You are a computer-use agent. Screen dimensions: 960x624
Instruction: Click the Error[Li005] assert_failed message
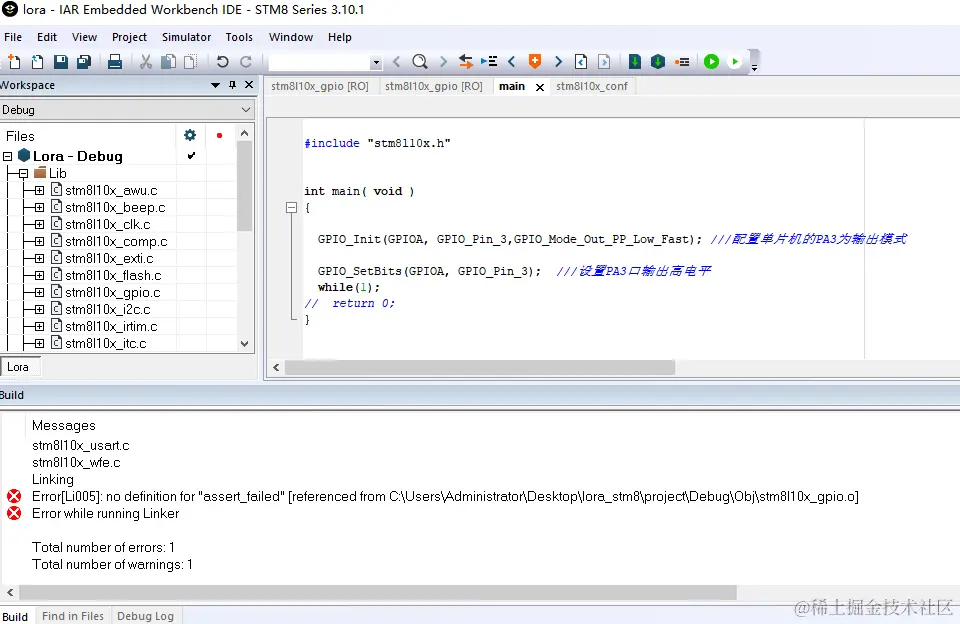(x=445, y=497)
